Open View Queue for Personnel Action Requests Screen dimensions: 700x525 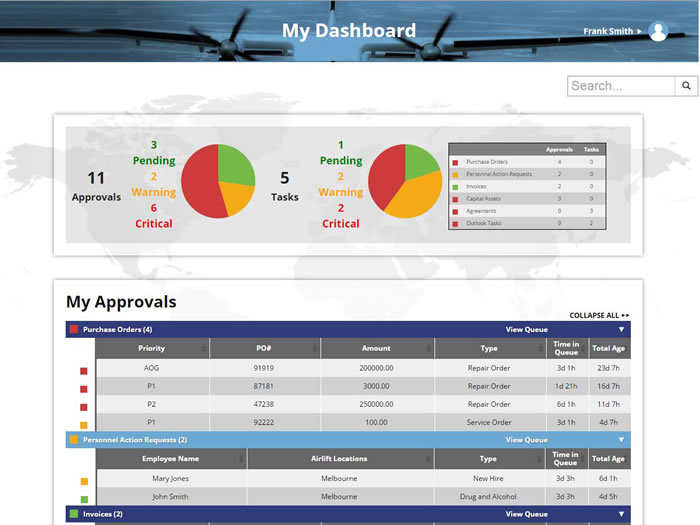pos(526,440)
